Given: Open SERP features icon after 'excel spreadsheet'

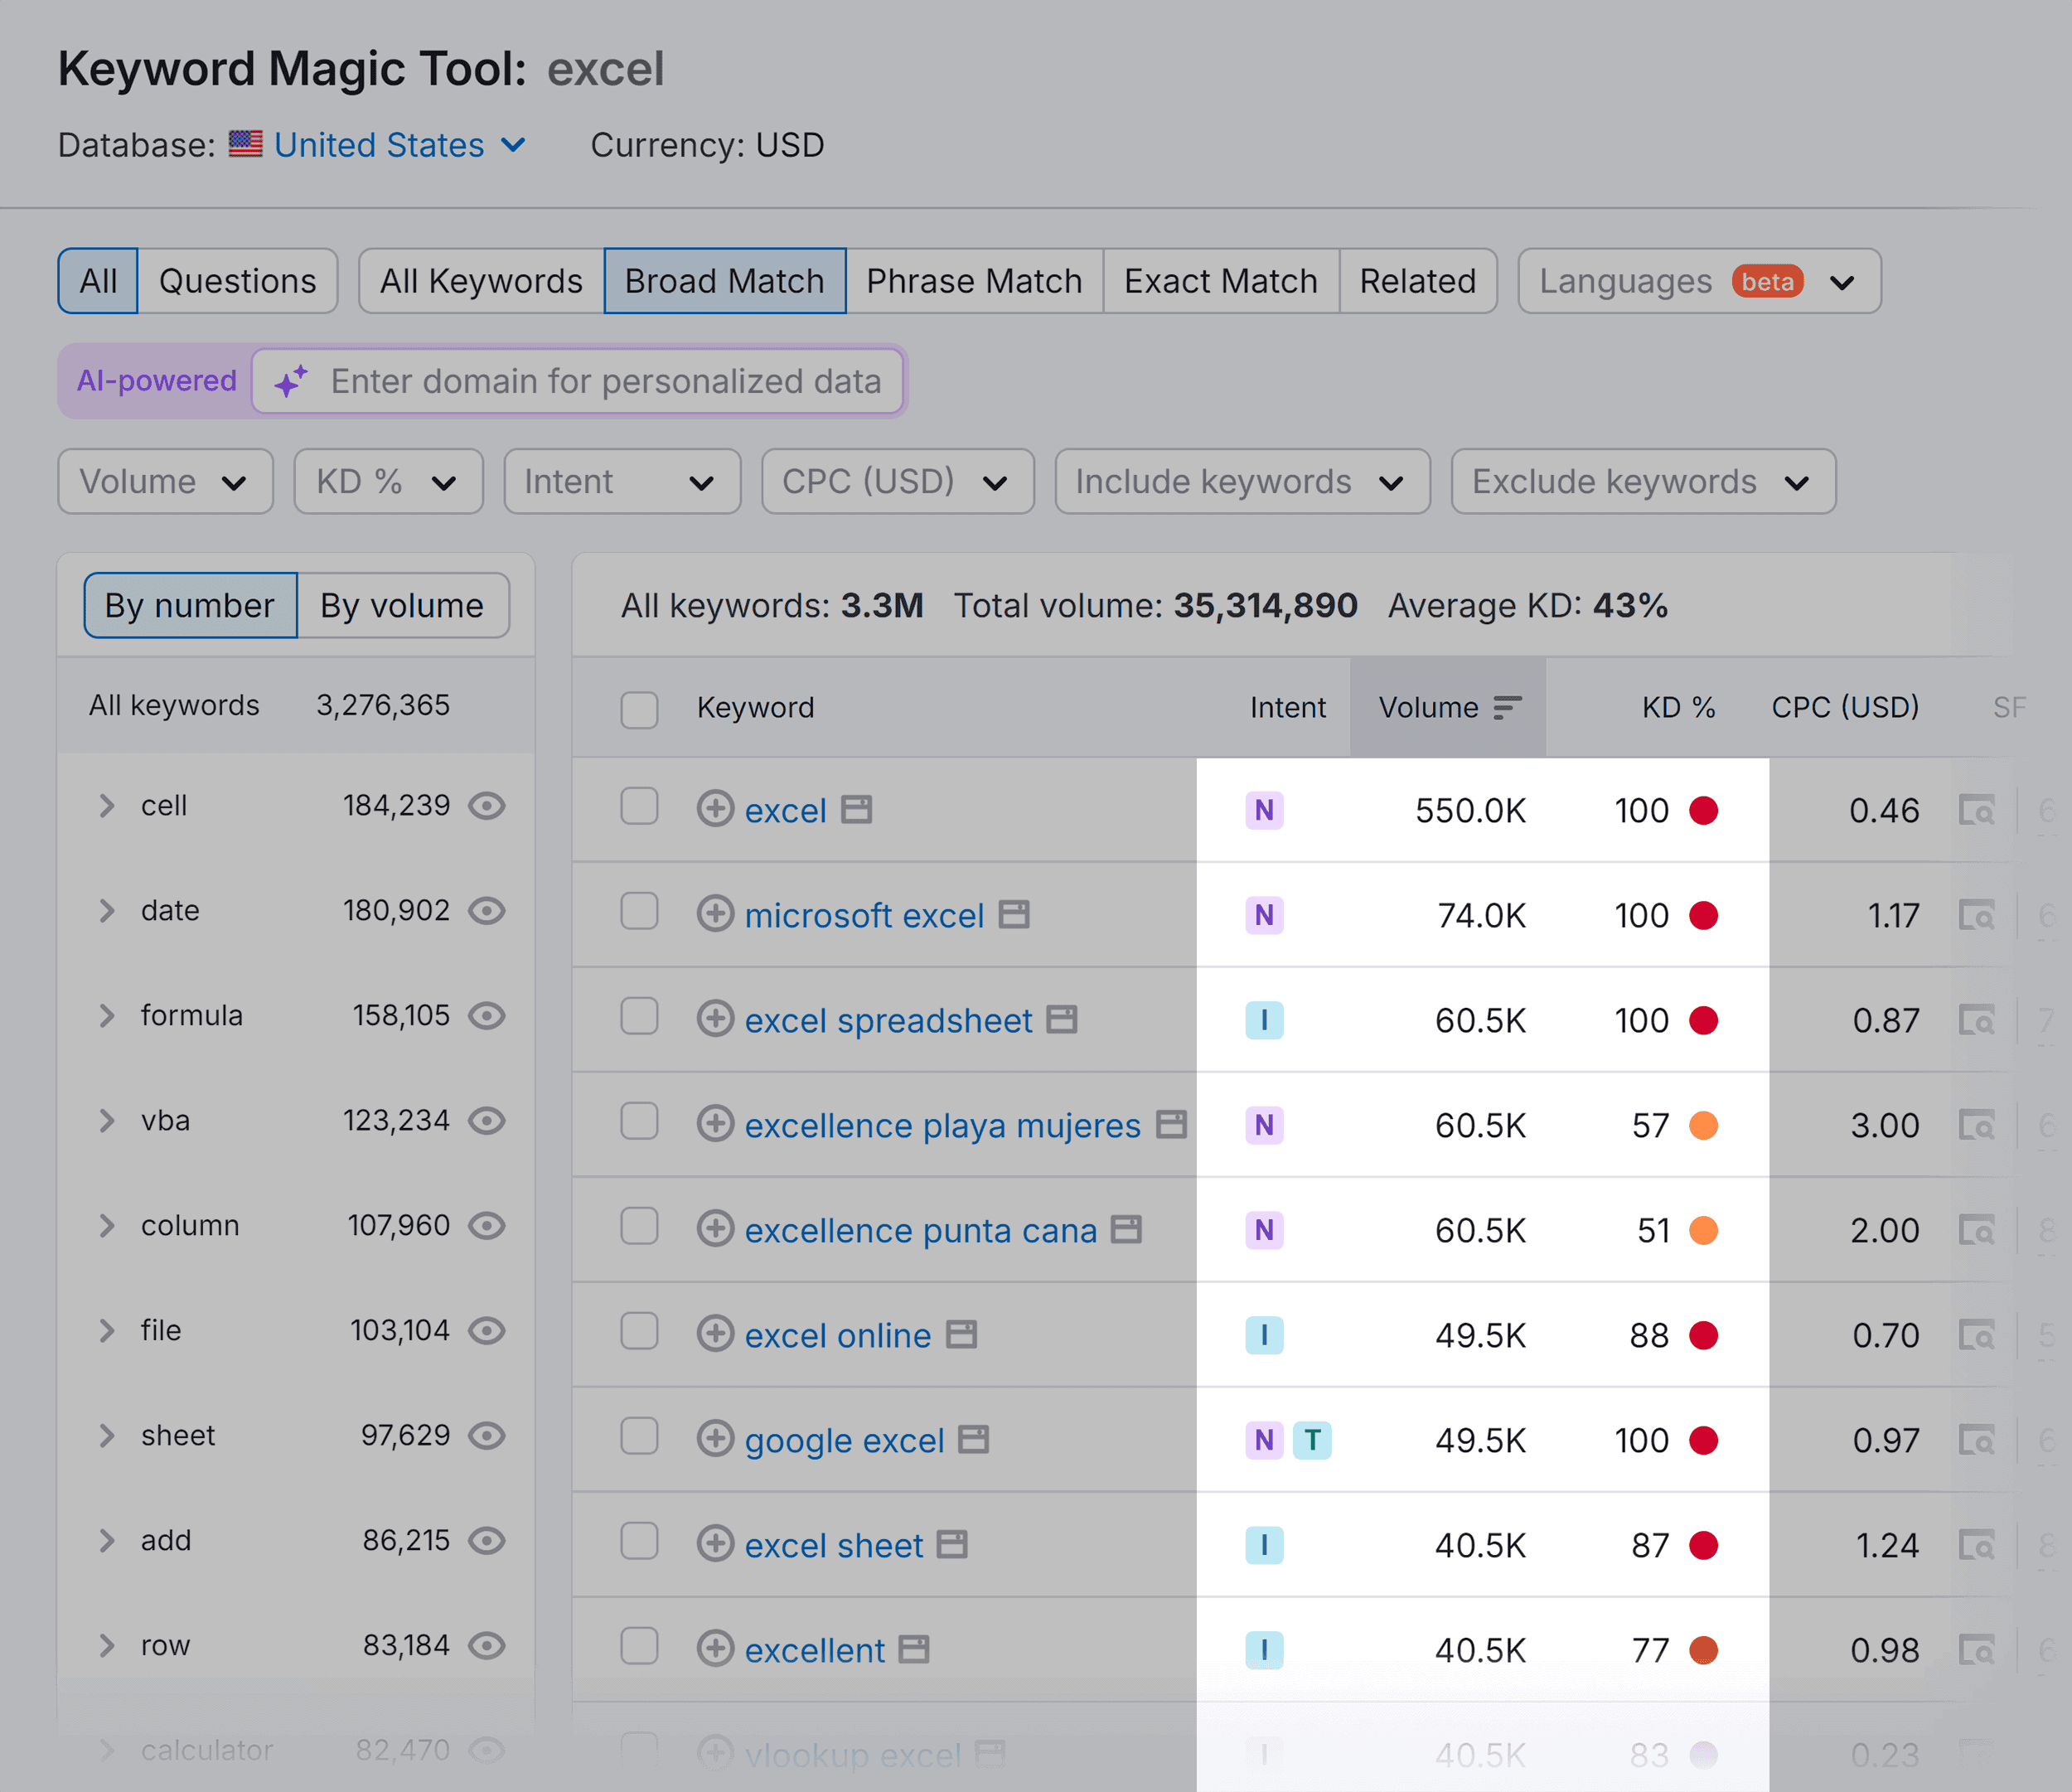Looking at the screenshot, I should pos(1062,1019).
